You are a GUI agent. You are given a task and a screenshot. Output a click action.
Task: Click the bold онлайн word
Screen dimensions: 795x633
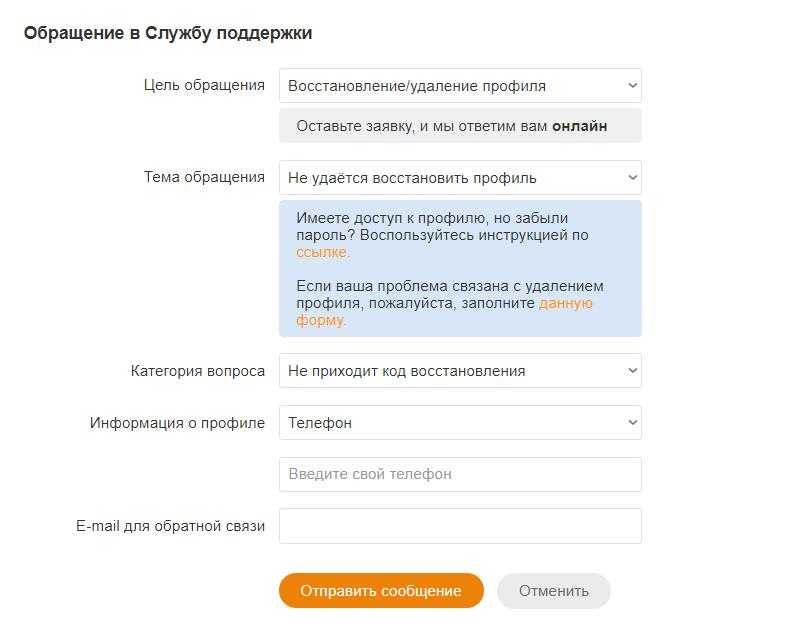pyautogui.click(x=580, y=126)
